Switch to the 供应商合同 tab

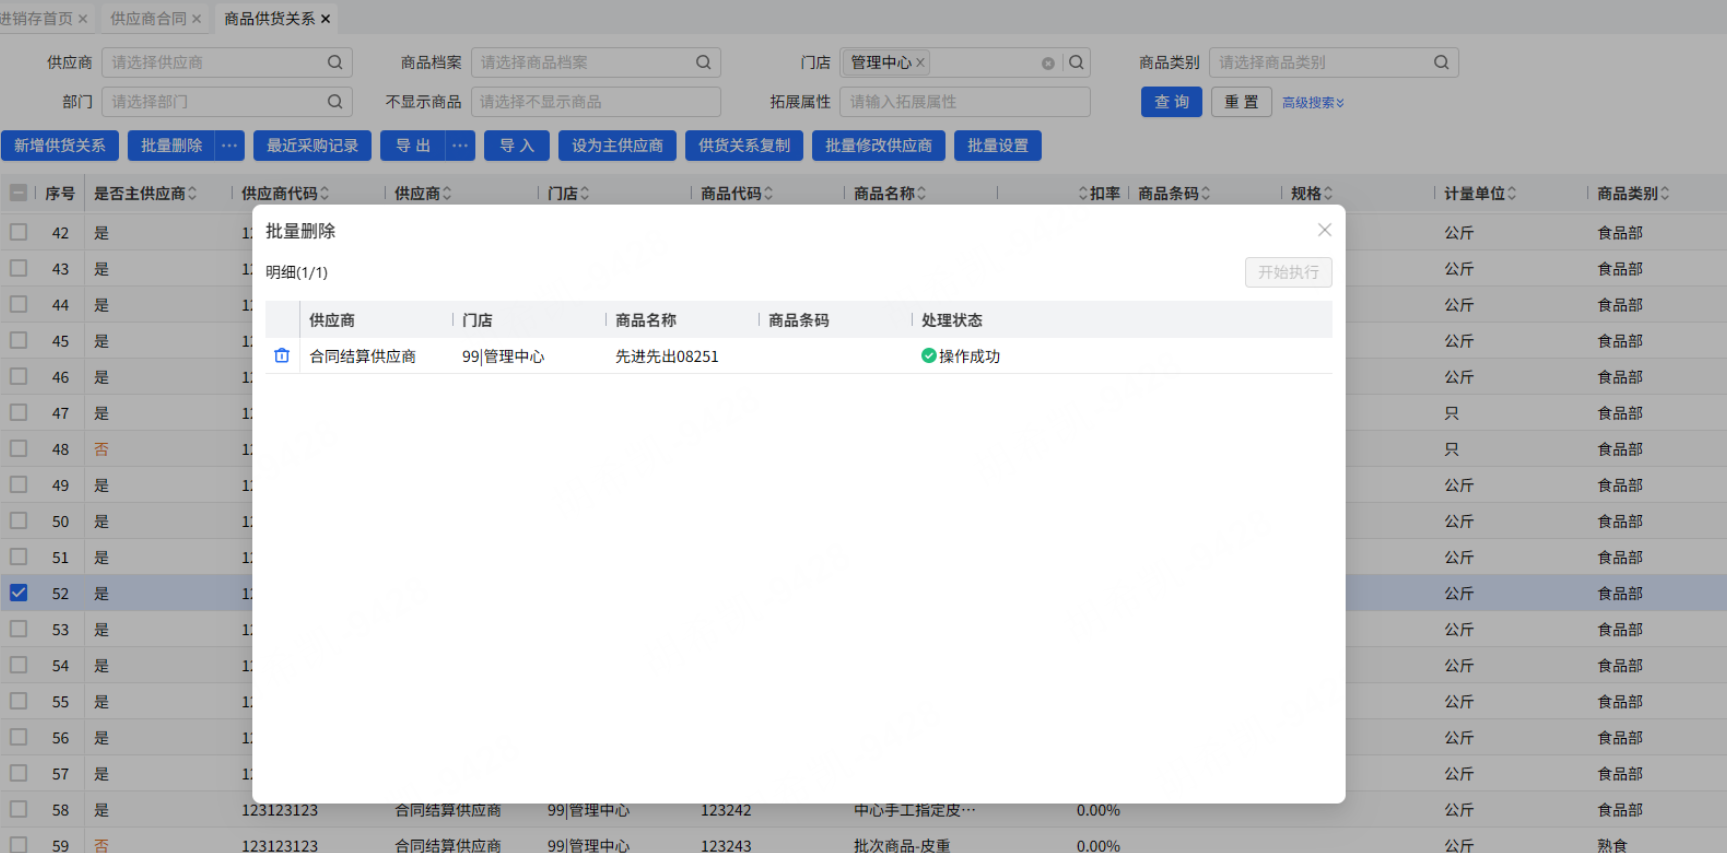click(x=148, y=18)
